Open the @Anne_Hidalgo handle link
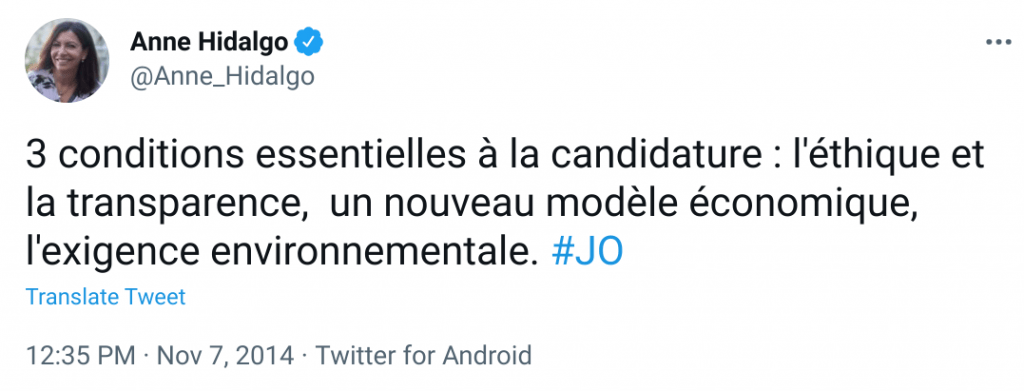This screenshot has height=391, width=1024. tap(222, 76)
